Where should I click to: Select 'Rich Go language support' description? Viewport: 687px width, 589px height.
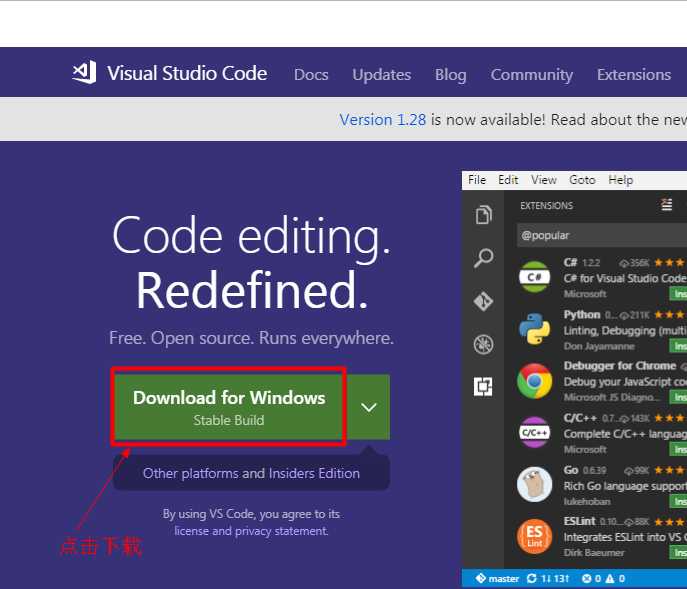point(625,486)
